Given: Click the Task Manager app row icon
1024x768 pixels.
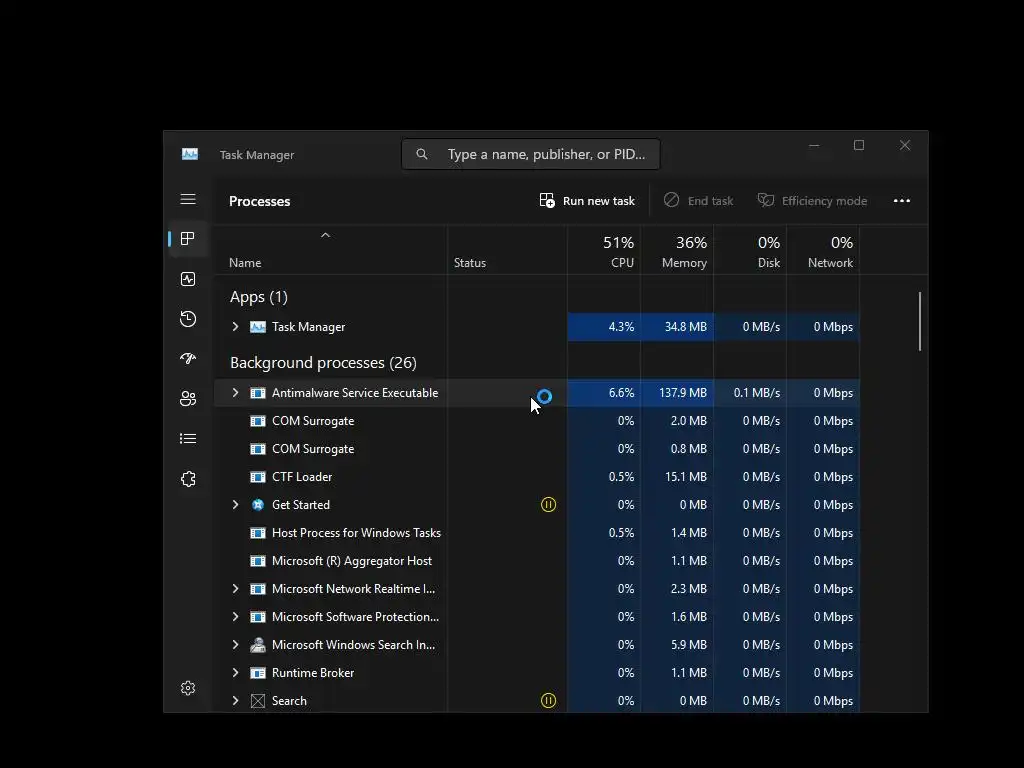Looking at the screenshot, I should (x=258, y=327).
